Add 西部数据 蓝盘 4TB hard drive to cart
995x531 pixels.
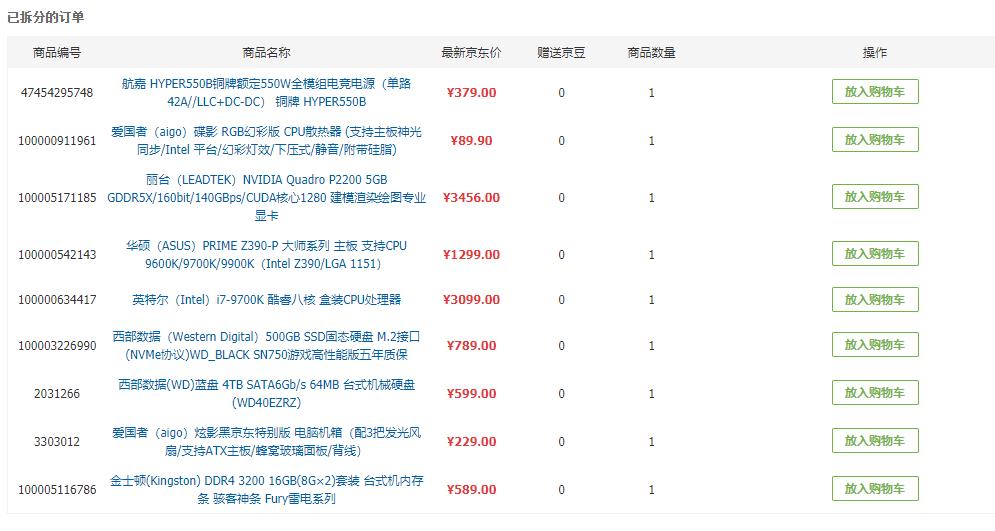coord(875,393)
